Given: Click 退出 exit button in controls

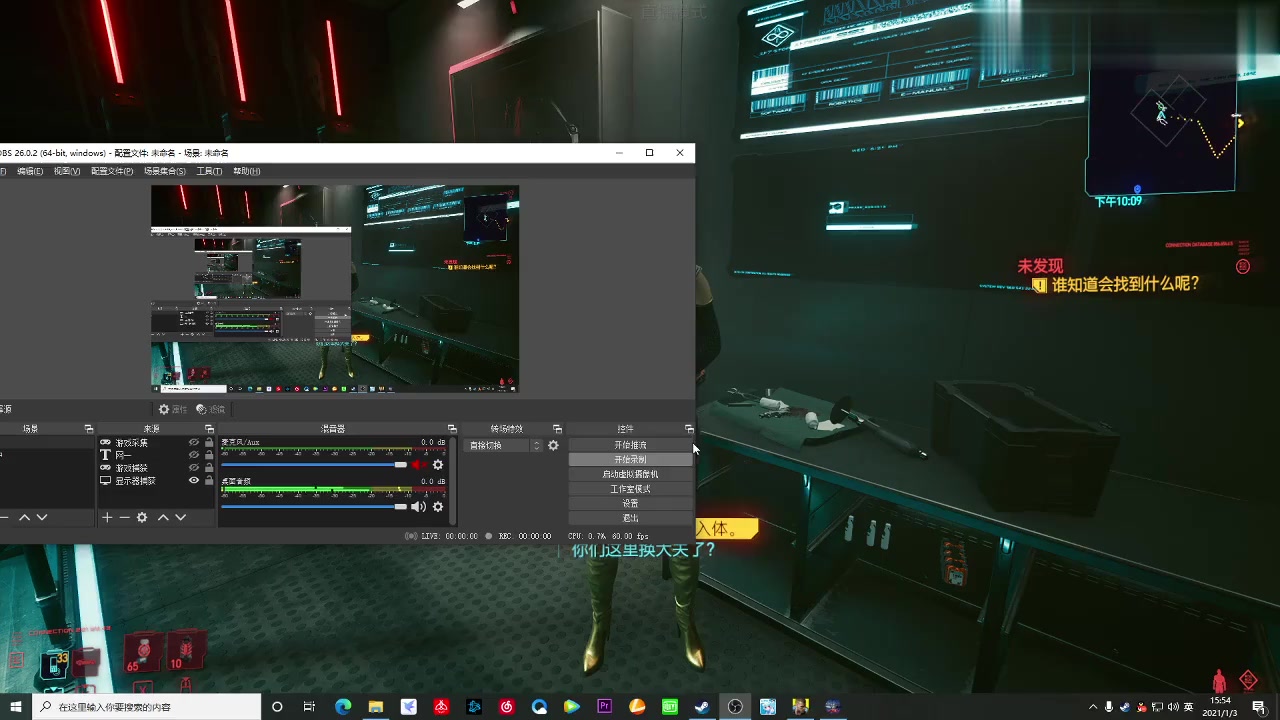Looking at the screenshot, I should (x=630, y=518).
